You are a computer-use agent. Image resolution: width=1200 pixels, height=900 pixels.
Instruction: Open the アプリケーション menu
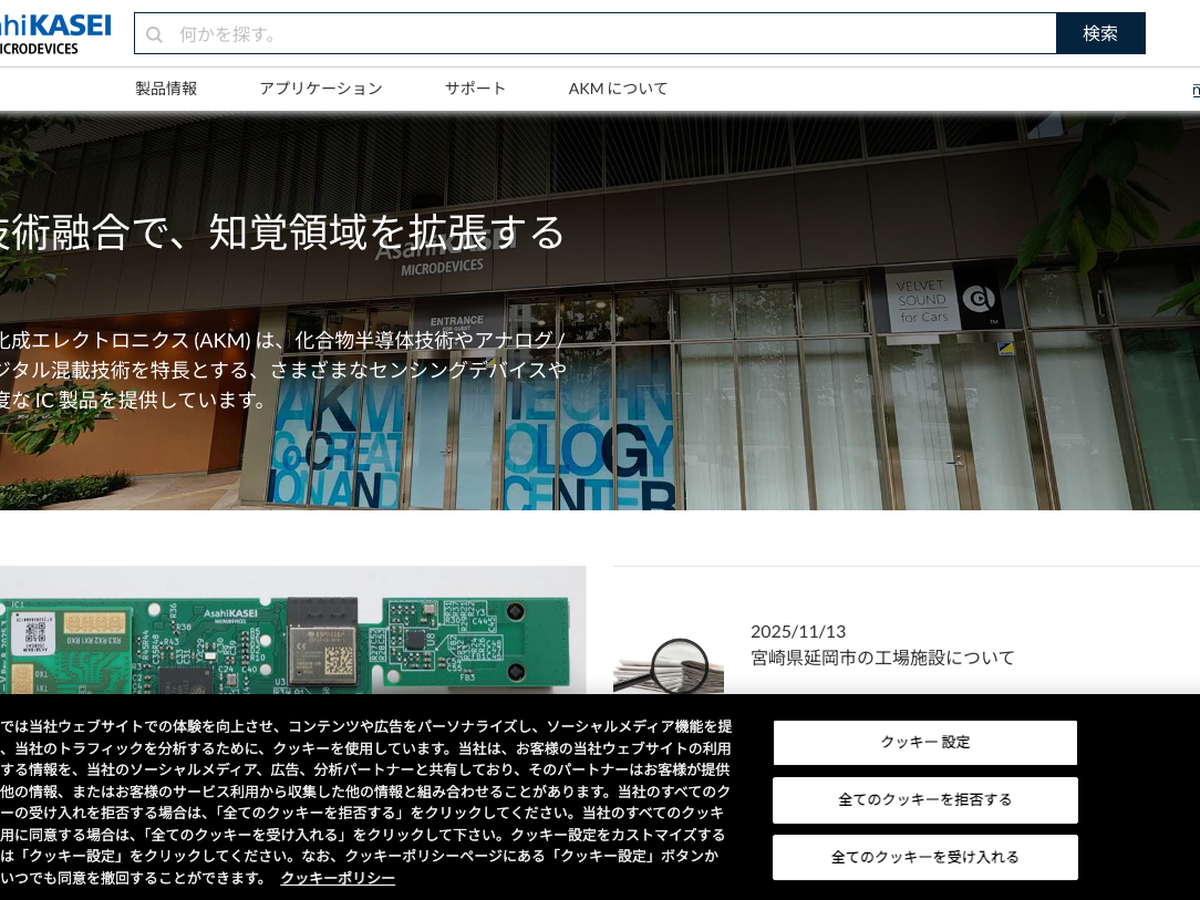click(x=320, y=88)
